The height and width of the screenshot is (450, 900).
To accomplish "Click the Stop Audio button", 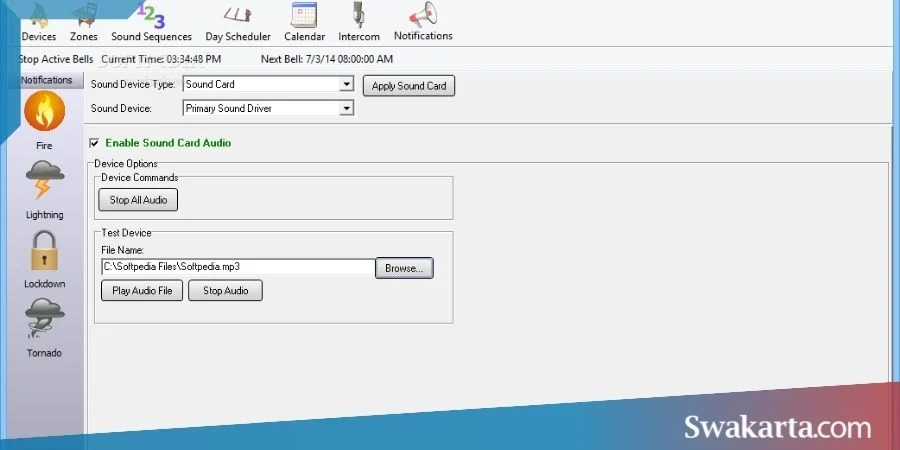I will tap(226, 290).
